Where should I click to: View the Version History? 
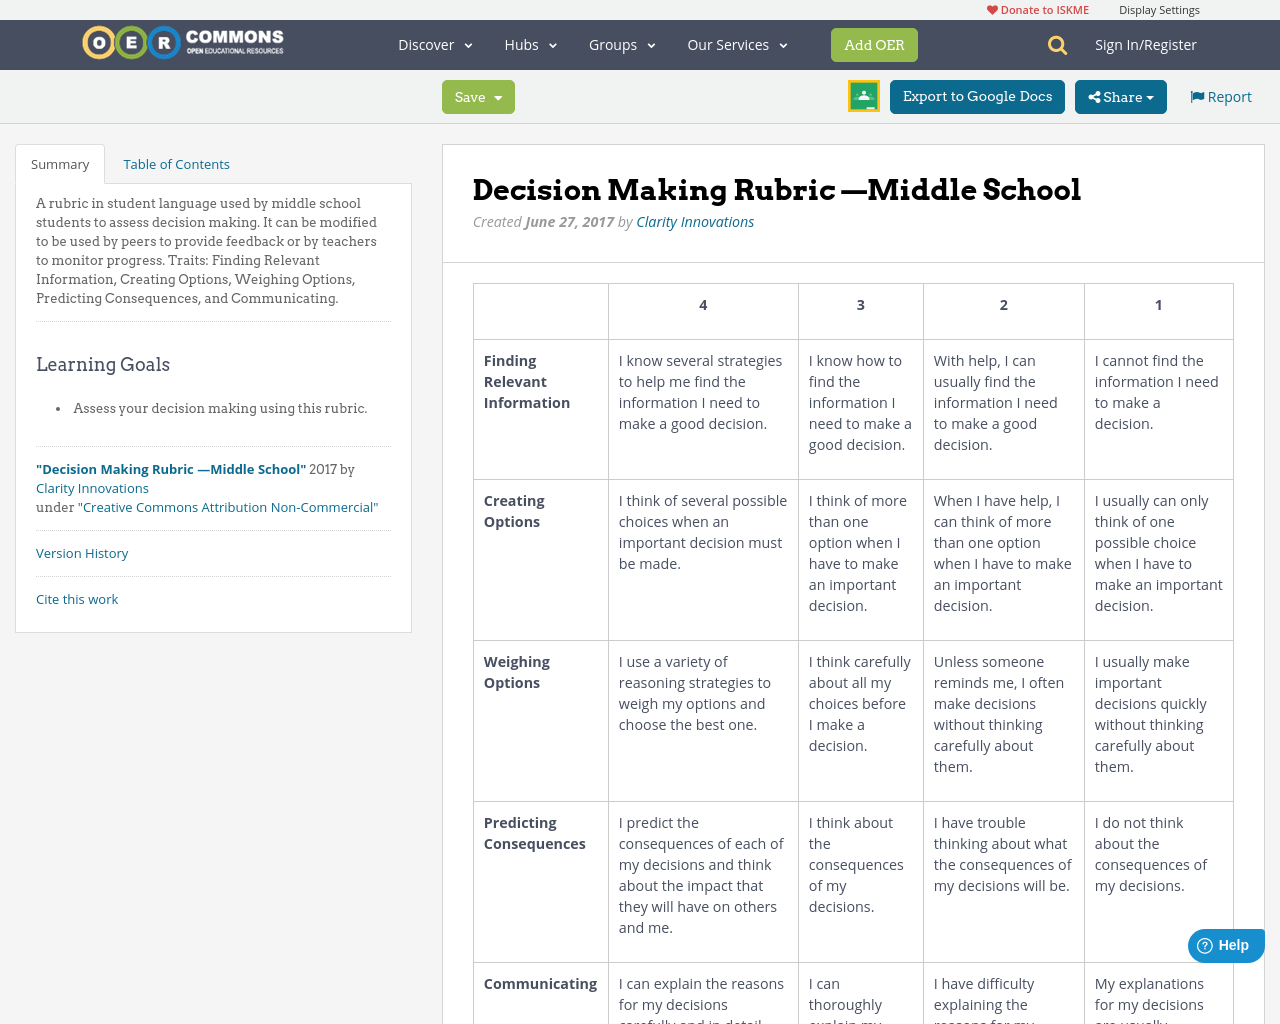(x=82, y=552)
